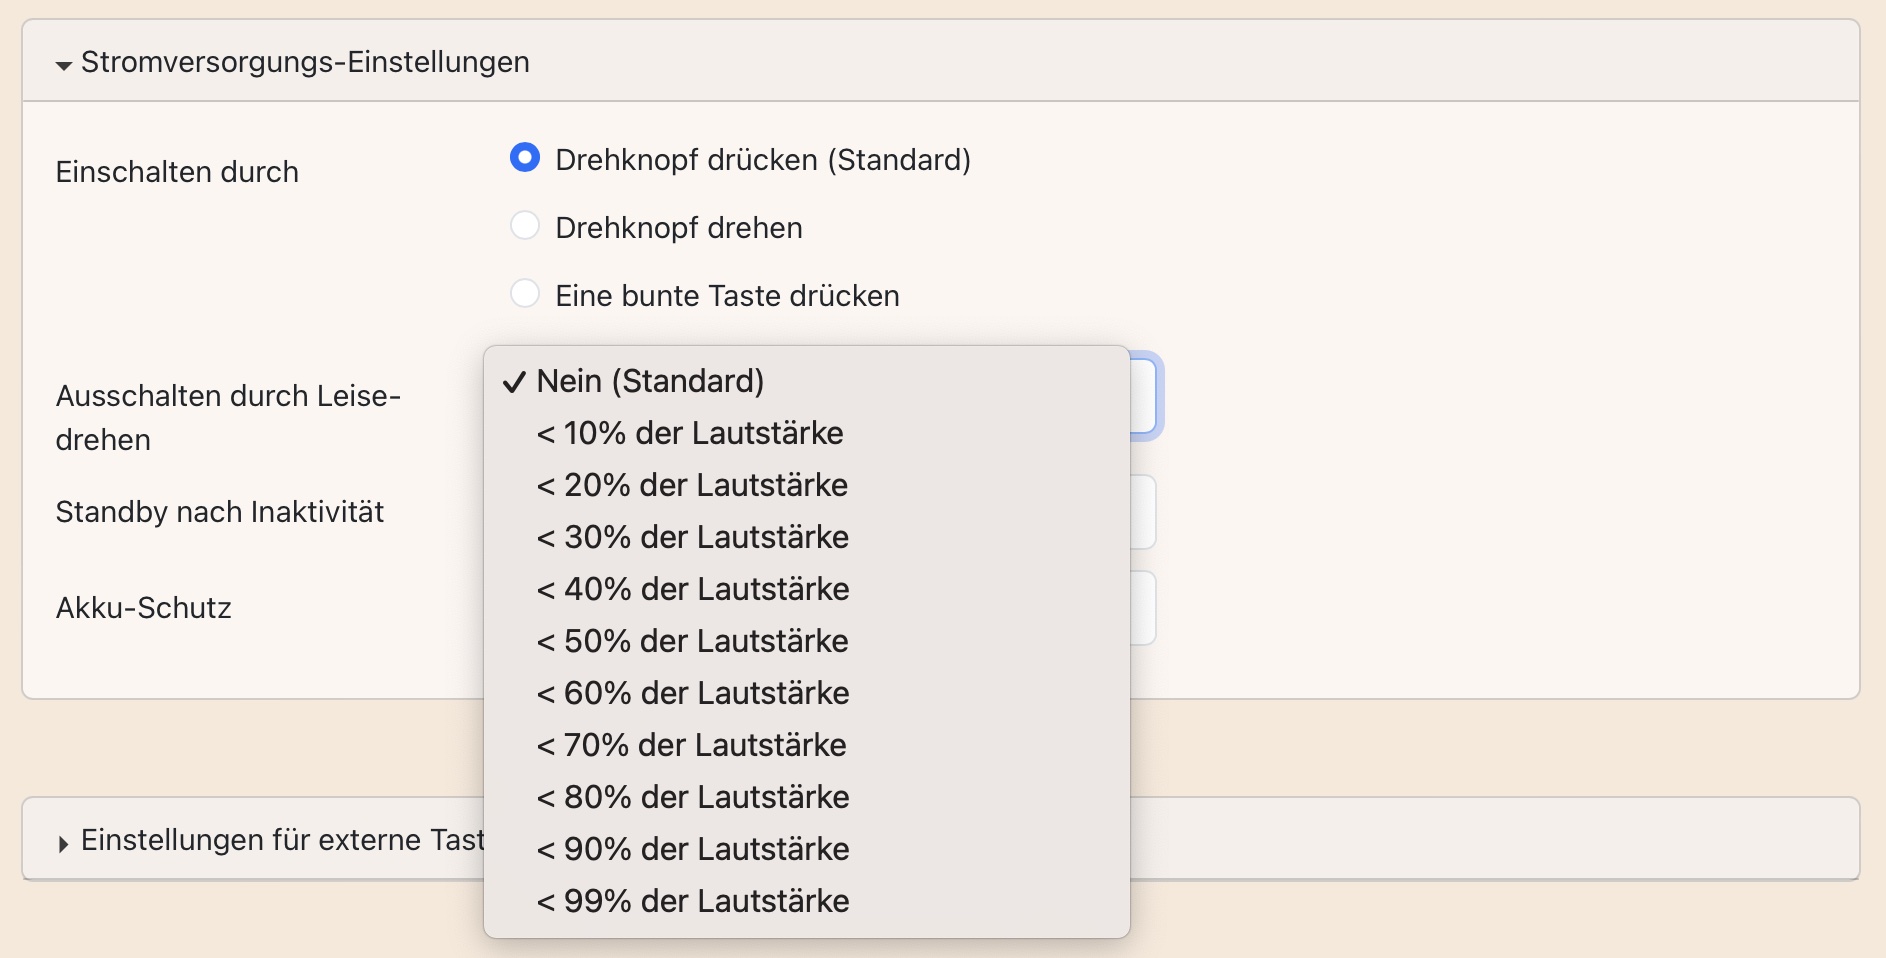Pick '< 90% der Lautstärke' option
This screenshot has height=958, width=1886.
692,849
